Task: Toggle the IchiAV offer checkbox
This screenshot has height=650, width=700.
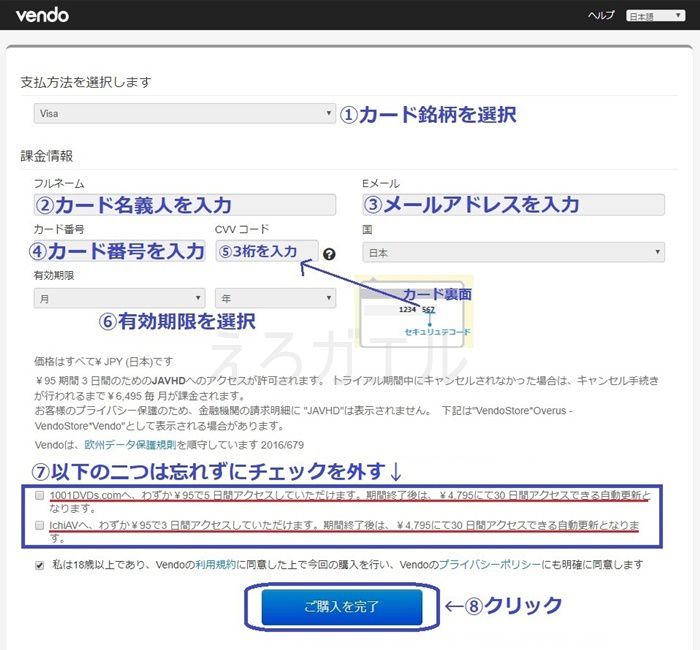Action: [40, 525]
